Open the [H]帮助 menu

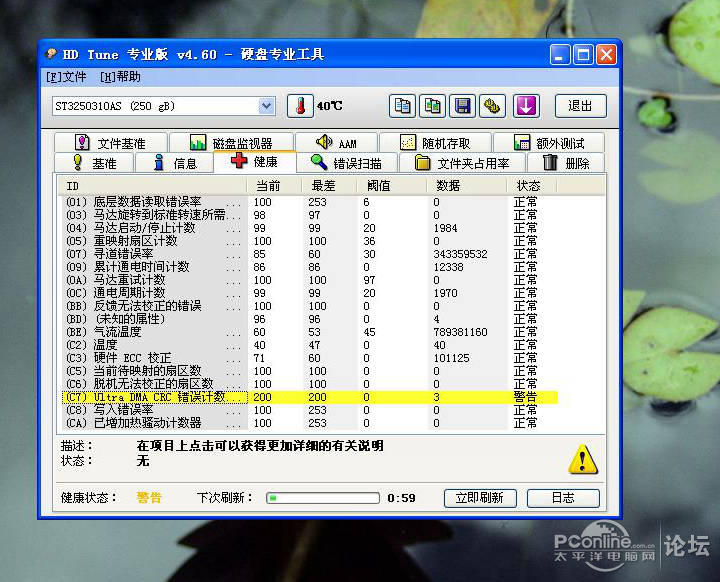click(x=120, y=77)
